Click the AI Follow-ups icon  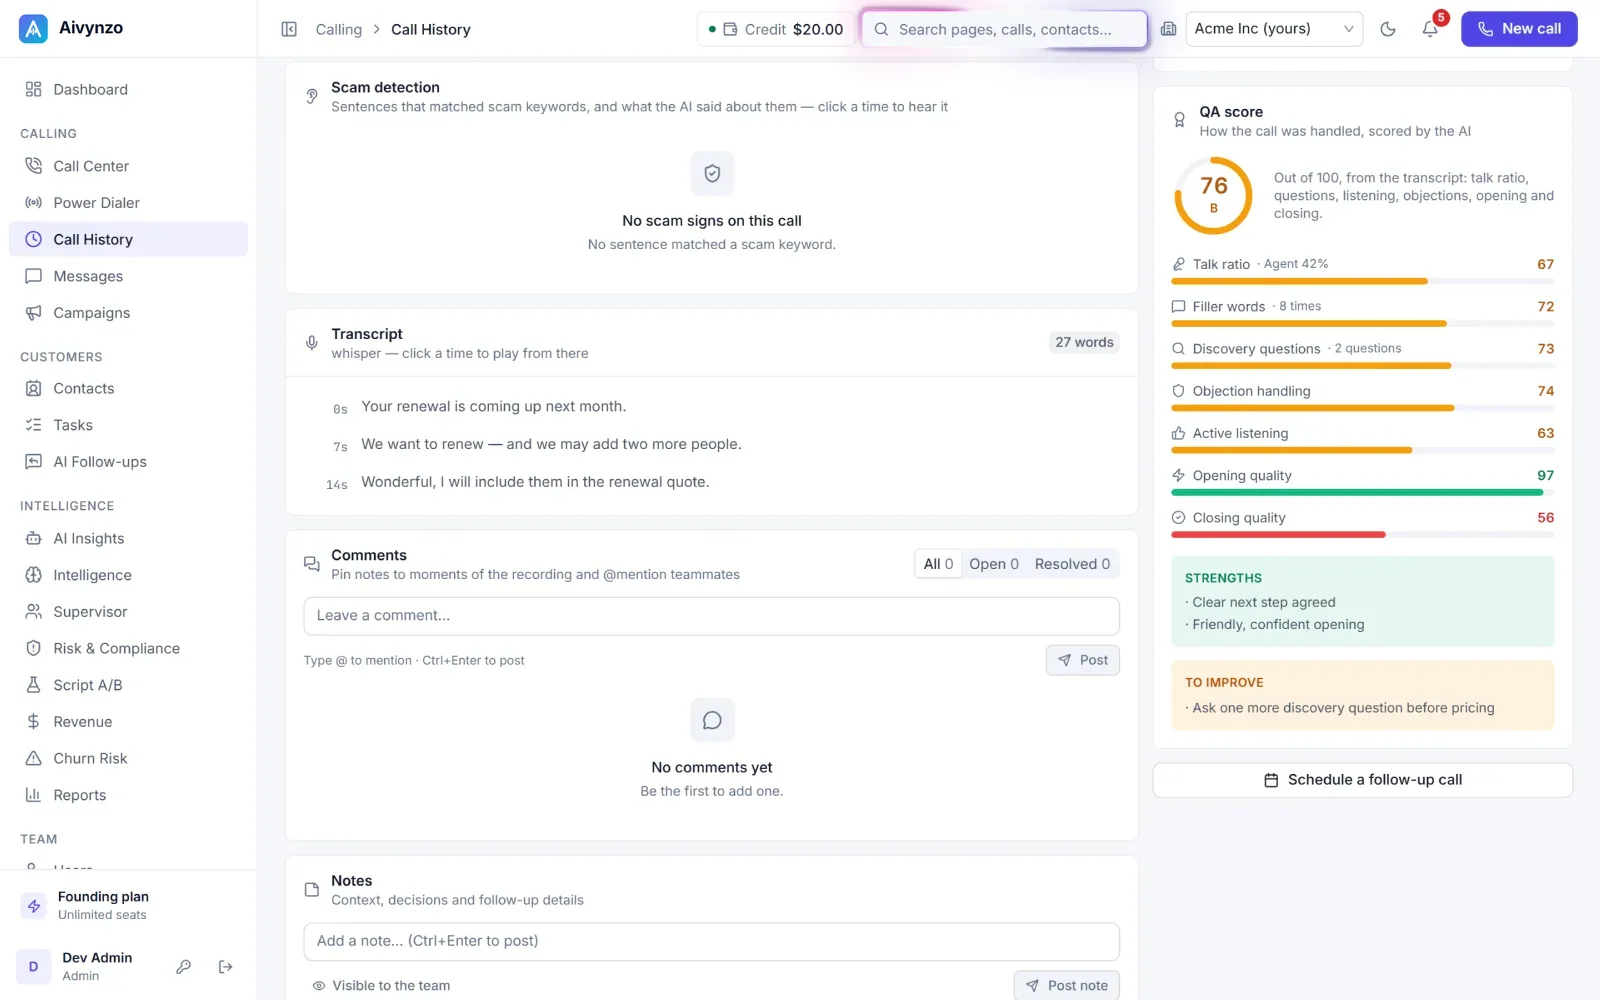click(x=33, y=462)
